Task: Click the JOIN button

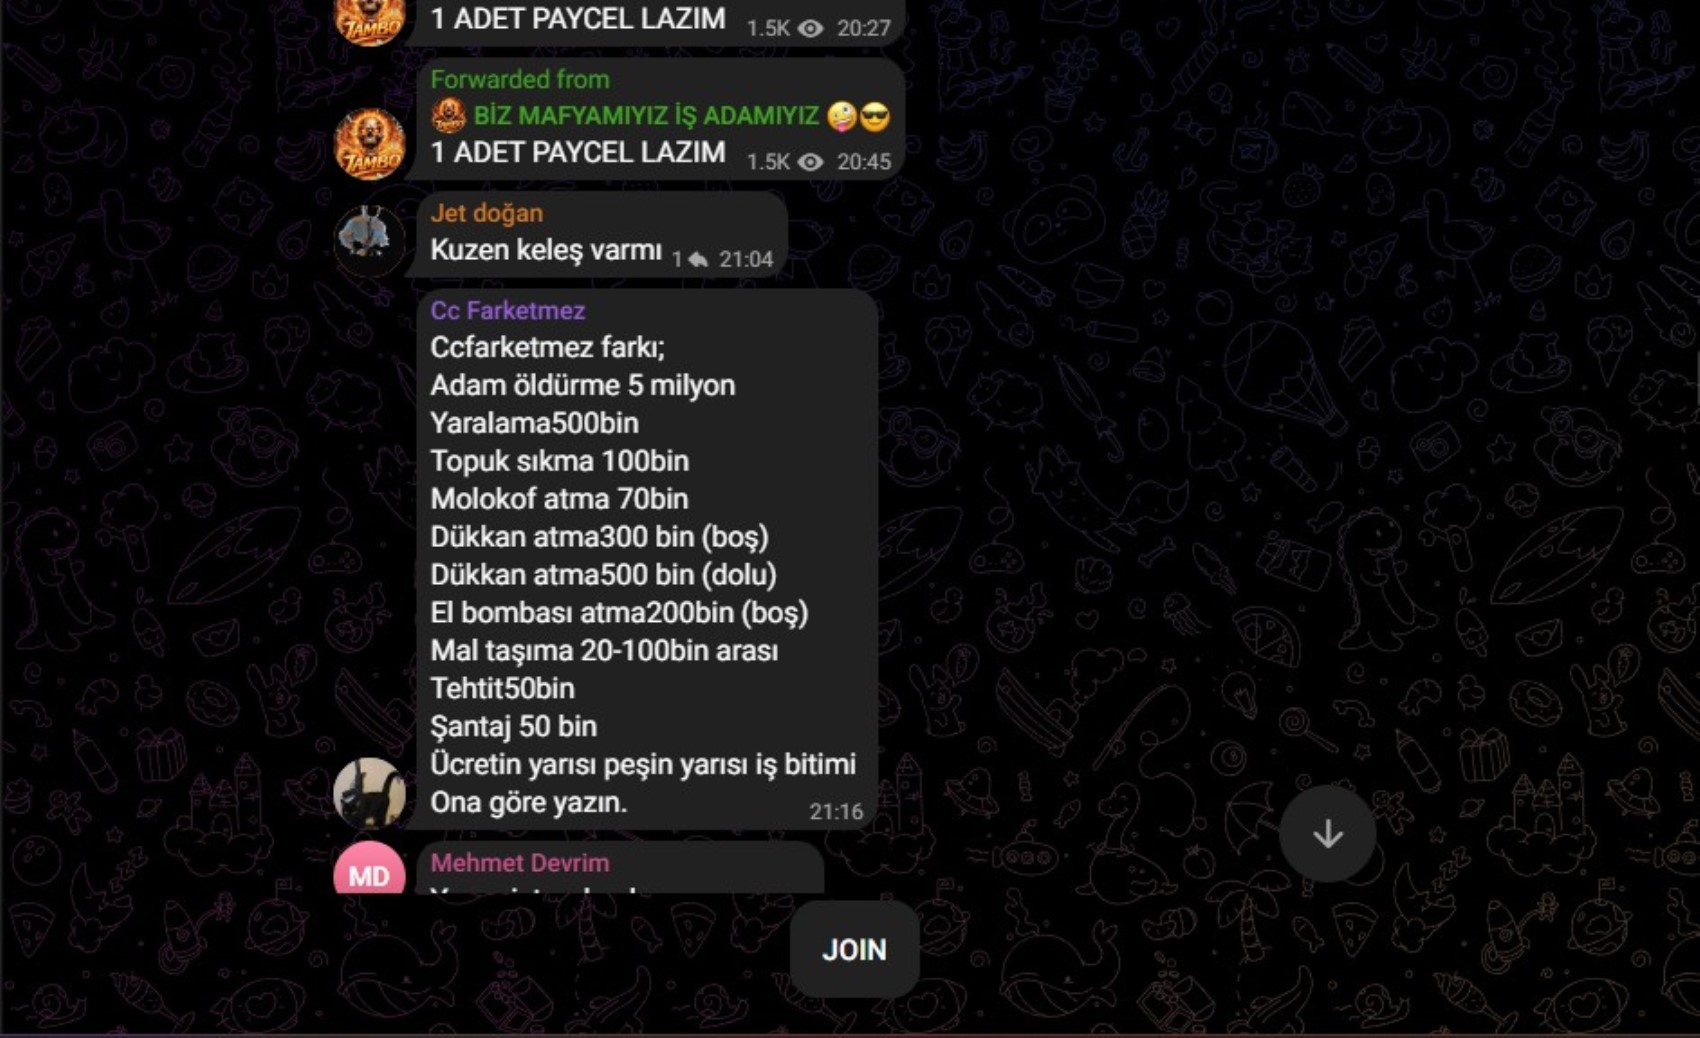Action: (854, 949)
